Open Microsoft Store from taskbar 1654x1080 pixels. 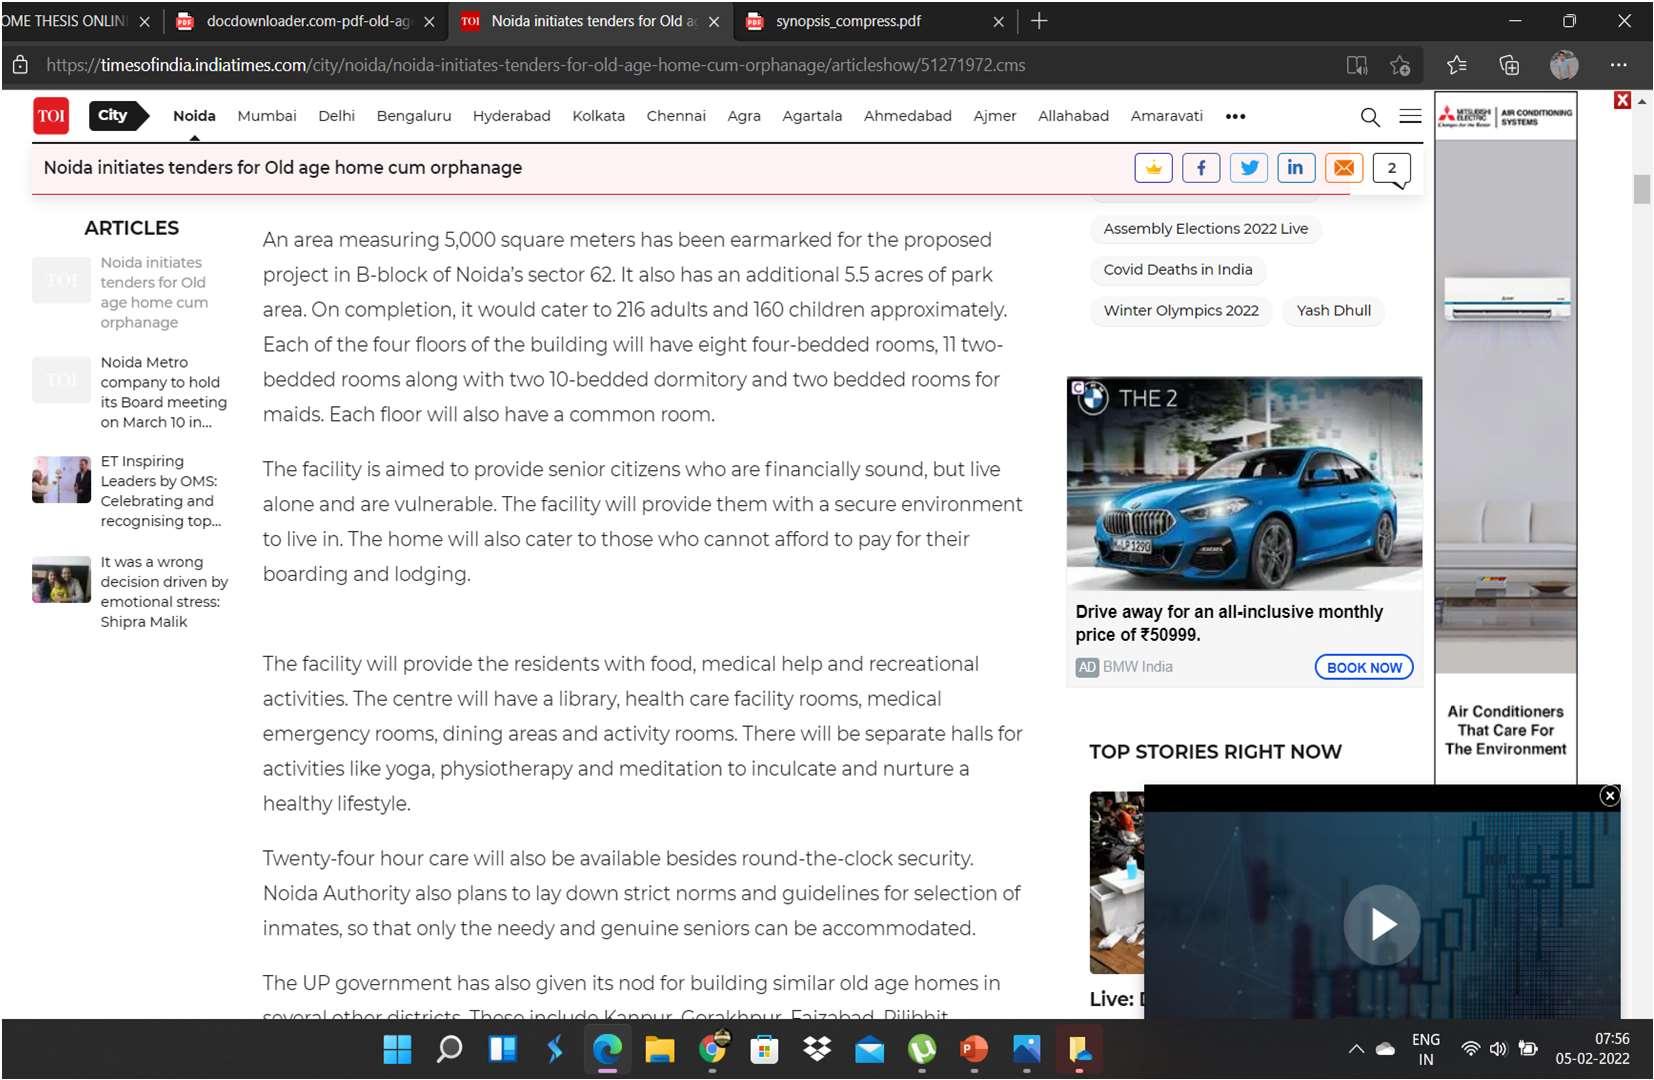[x=764, y=1049]
